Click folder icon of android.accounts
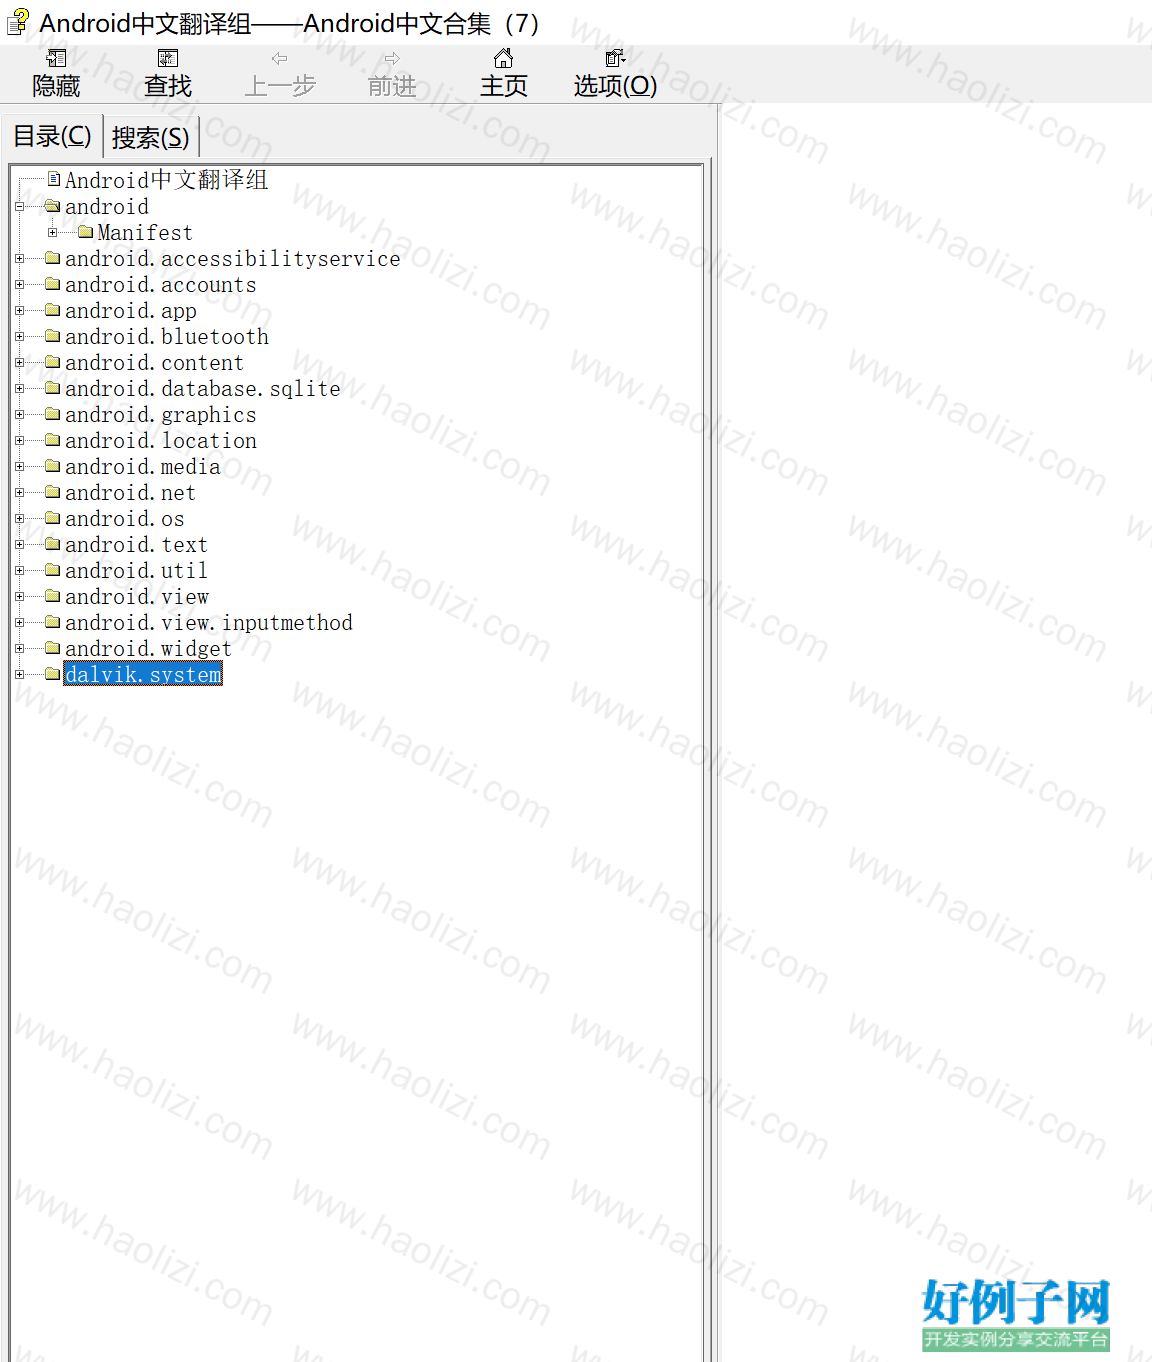The image size is (1152, 1362). tap(53, 284)
